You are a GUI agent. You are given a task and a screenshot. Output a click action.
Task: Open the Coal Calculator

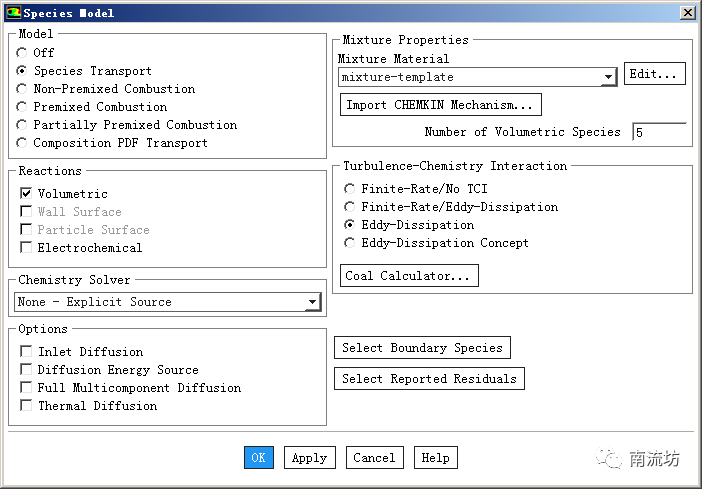point(408,276)
